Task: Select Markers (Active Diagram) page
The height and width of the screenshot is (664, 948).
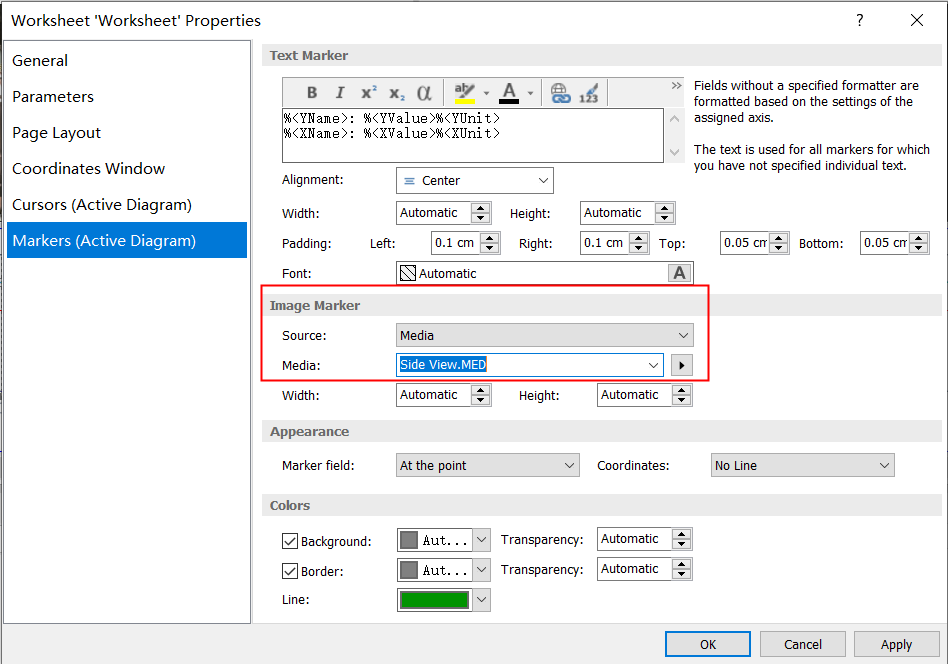Action: tap(127, 240)
